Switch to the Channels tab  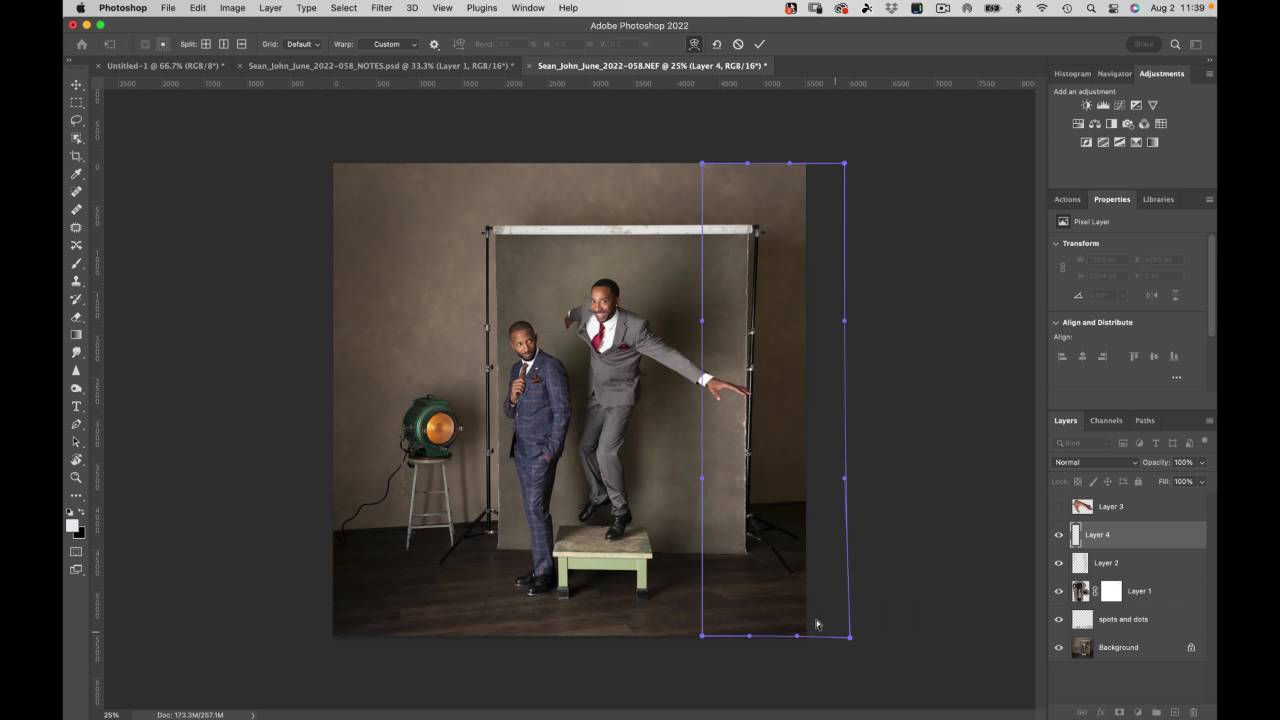[x=1105, y=420]
